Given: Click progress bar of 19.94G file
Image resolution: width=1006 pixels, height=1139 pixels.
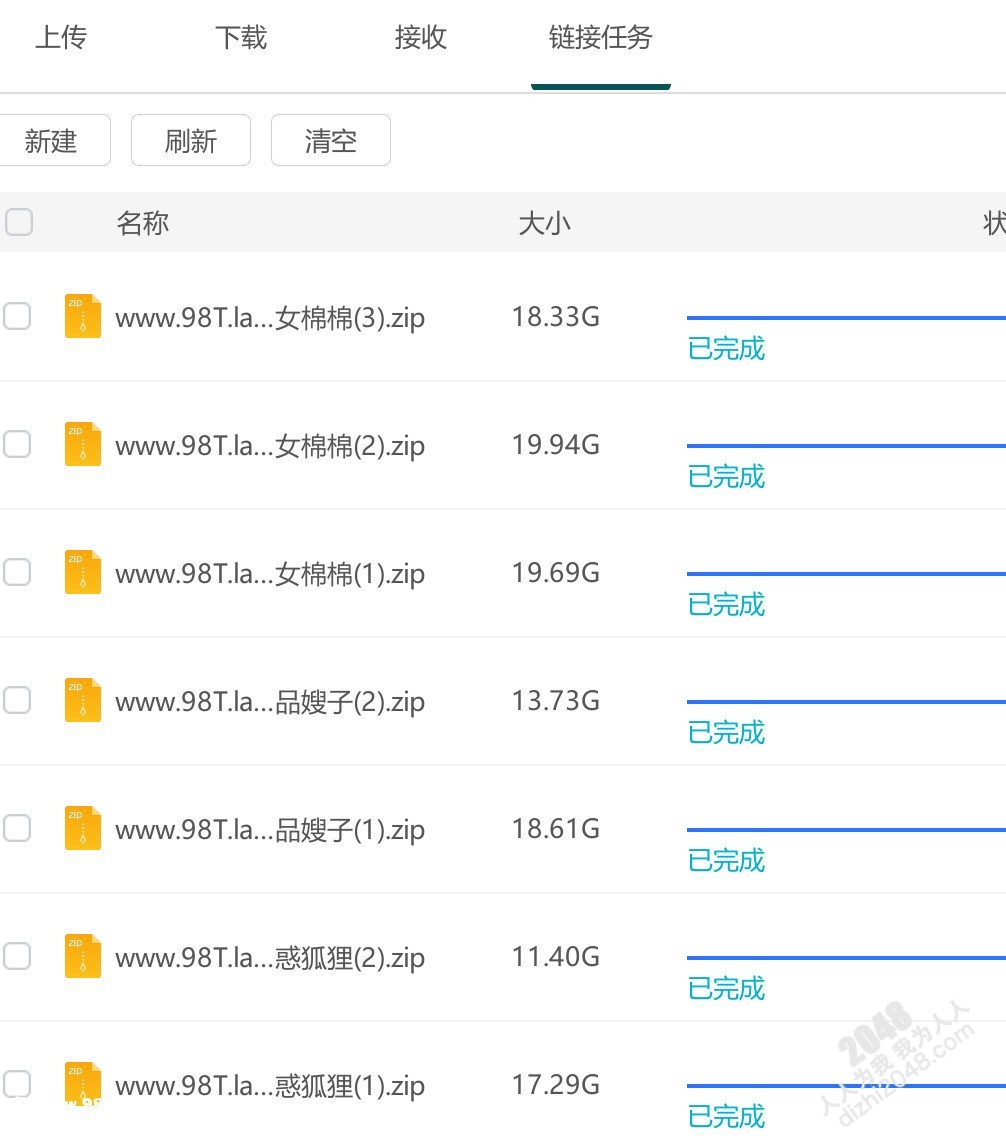Looking at the screenshot, I should point(845,446).
